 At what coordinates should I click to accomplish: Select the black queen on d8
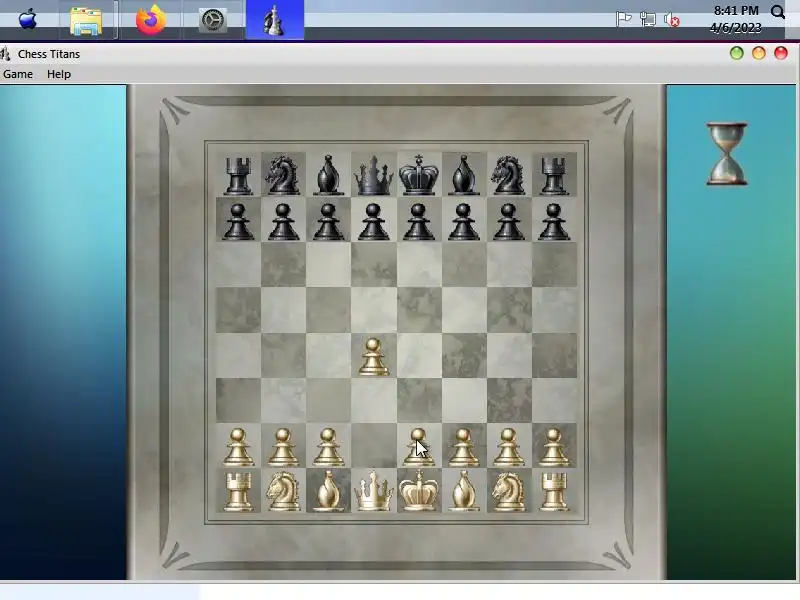[x=374, y=176]
